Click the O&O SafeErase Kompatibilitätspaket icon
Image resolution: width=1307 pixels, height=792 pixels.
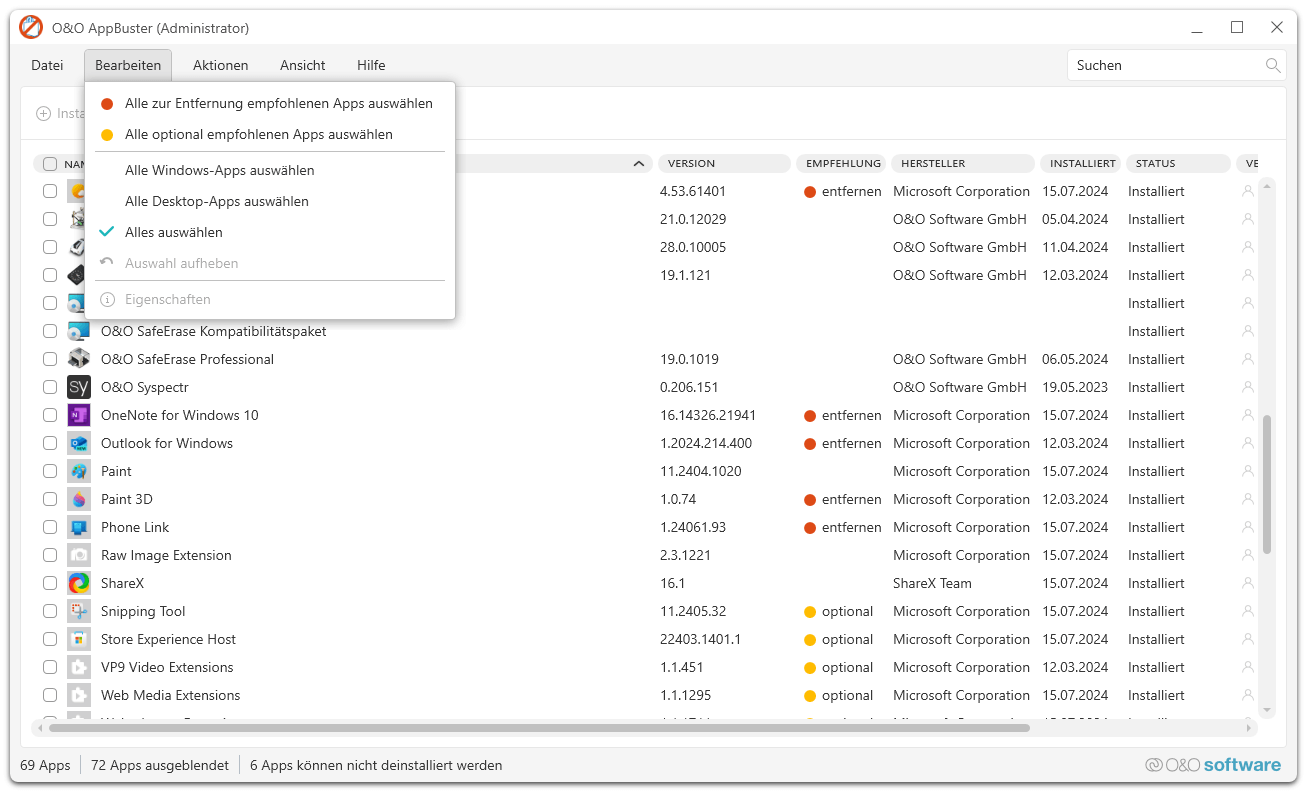coord(79,331)
